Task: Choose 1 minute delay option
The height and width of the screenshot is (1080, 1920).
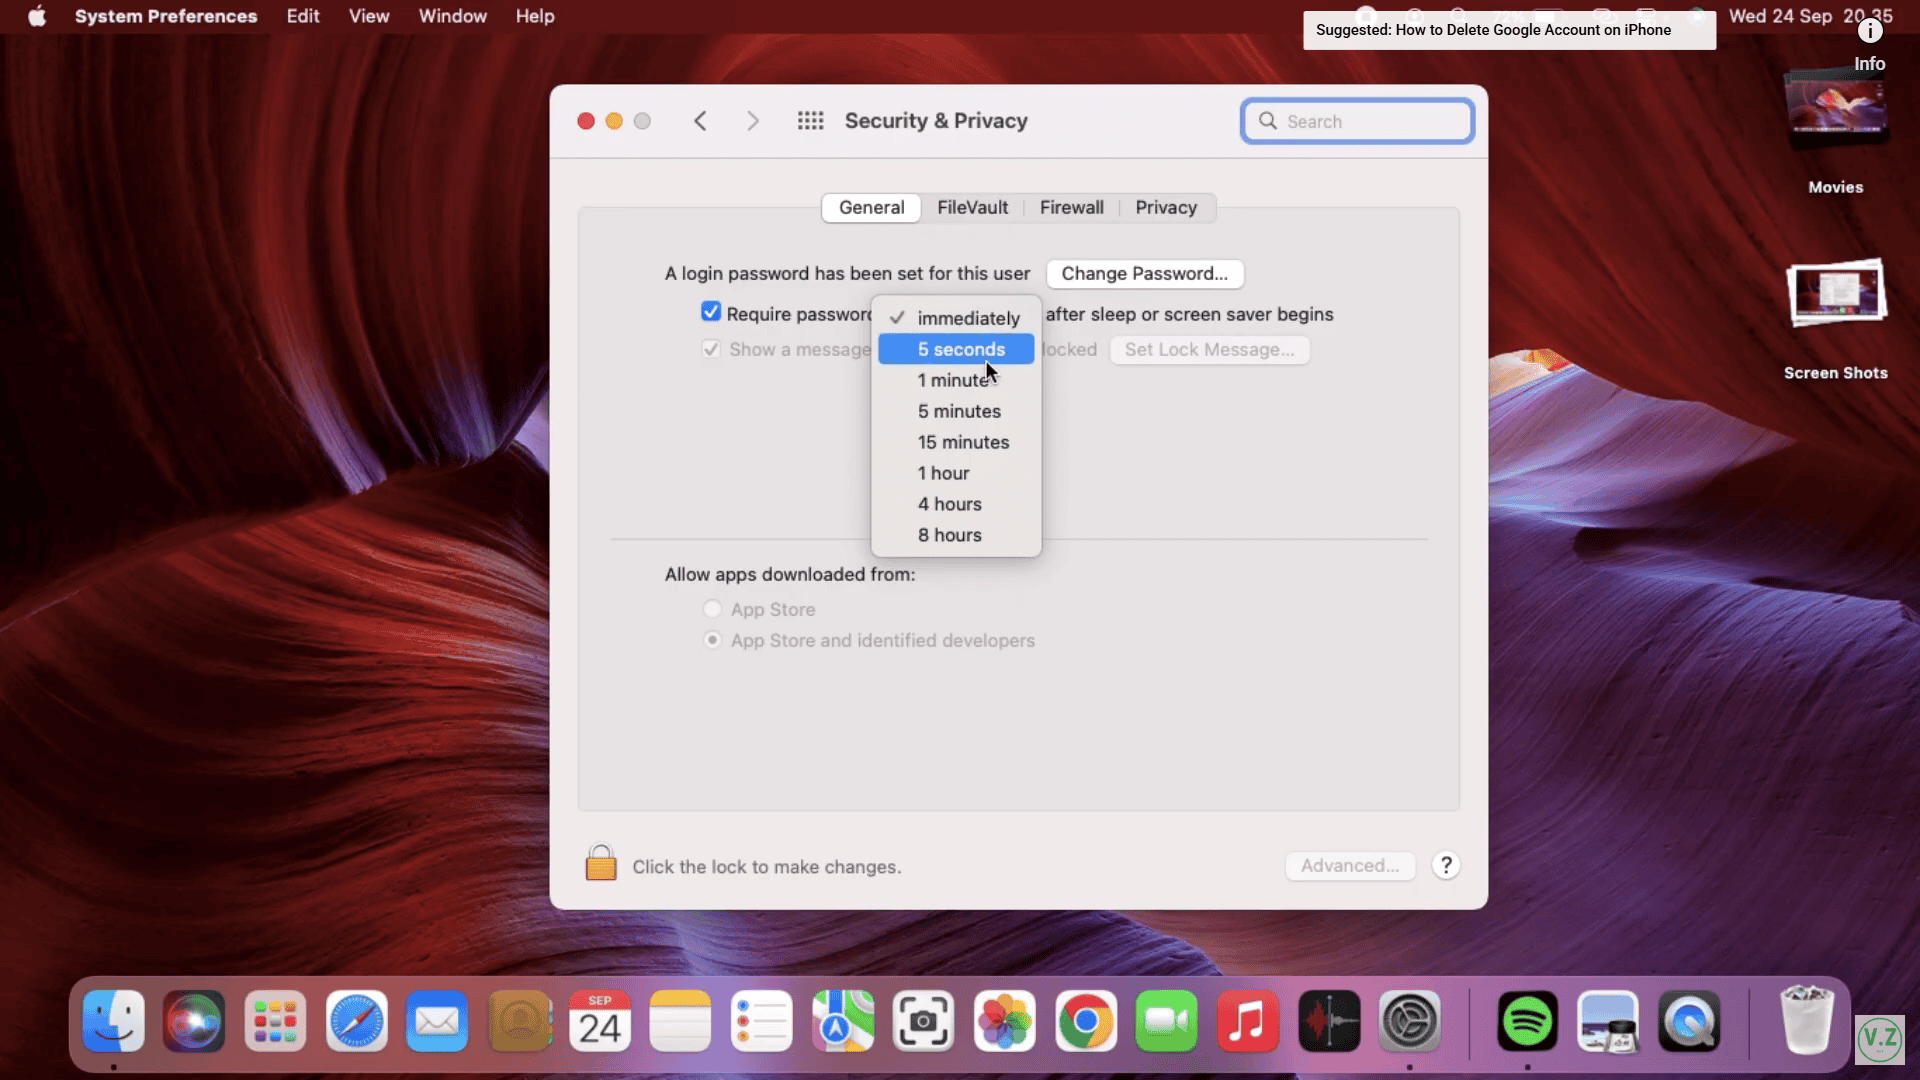Action: point(956,380)
